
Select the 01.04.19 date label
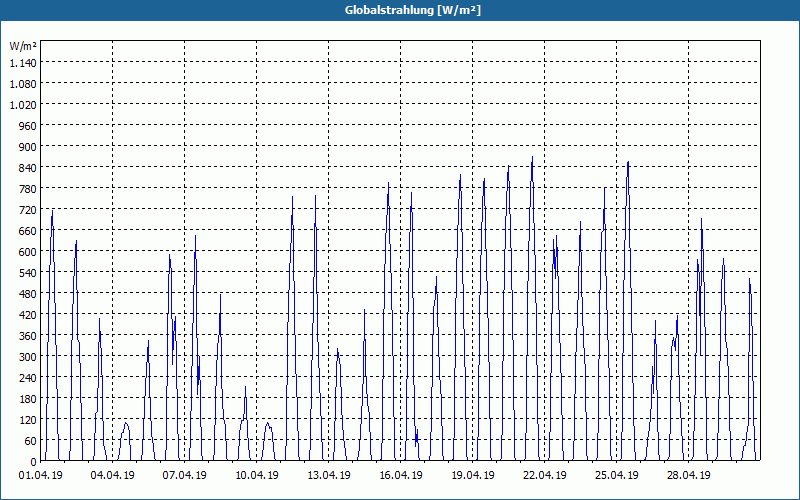tap(41, 476)
